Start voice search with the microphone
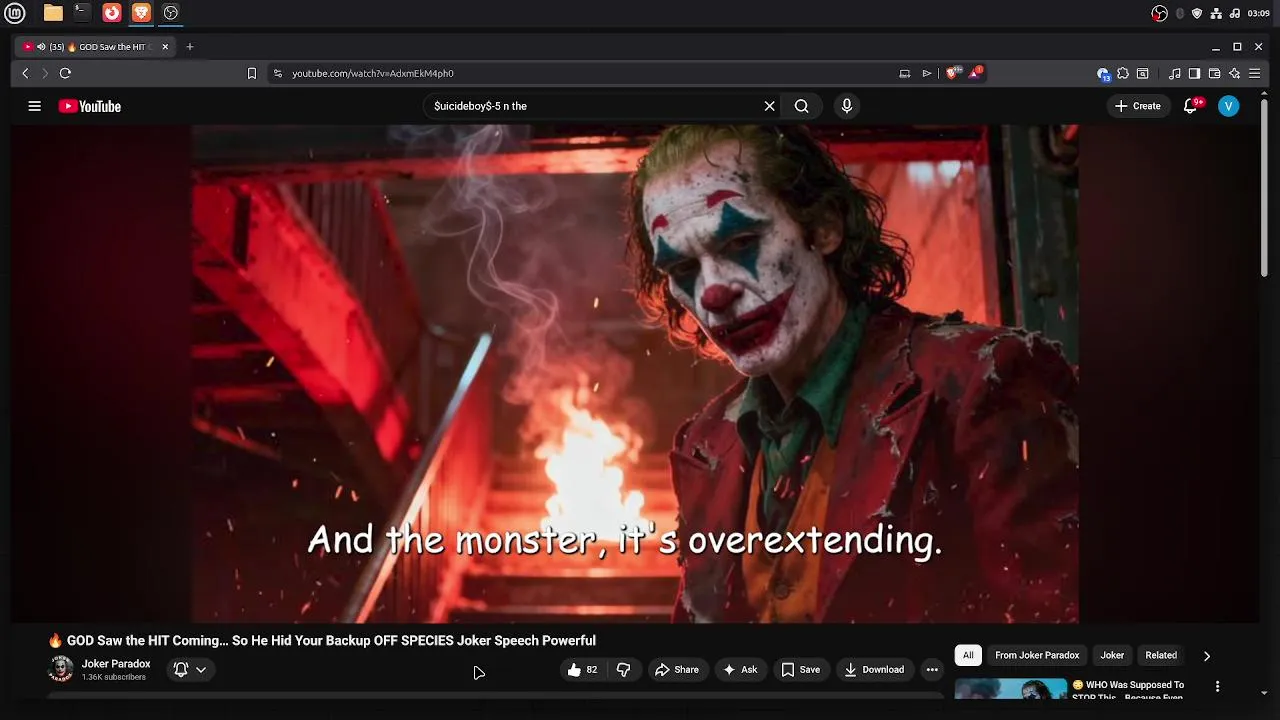The height and width of the screenshot is (720, 1280). click(847, 106)
